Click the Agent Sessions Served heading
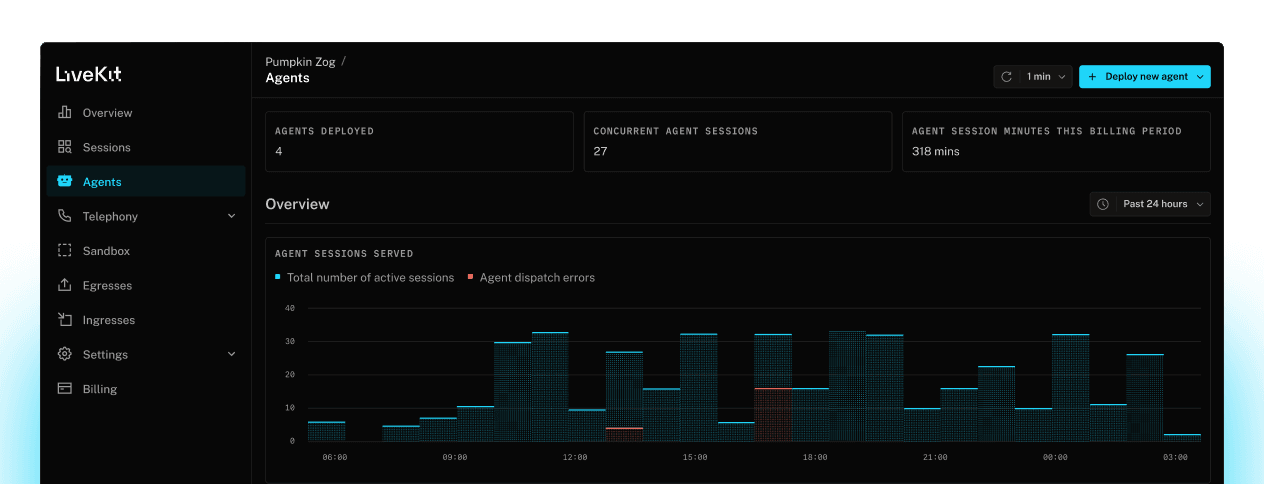The height and width of the screenshot is (484, 1264). coord(344,254)
